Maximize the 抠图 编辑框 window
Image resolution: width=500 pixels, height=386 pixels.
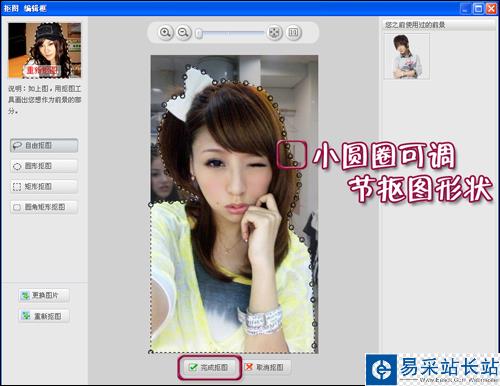tap(479, 8)
